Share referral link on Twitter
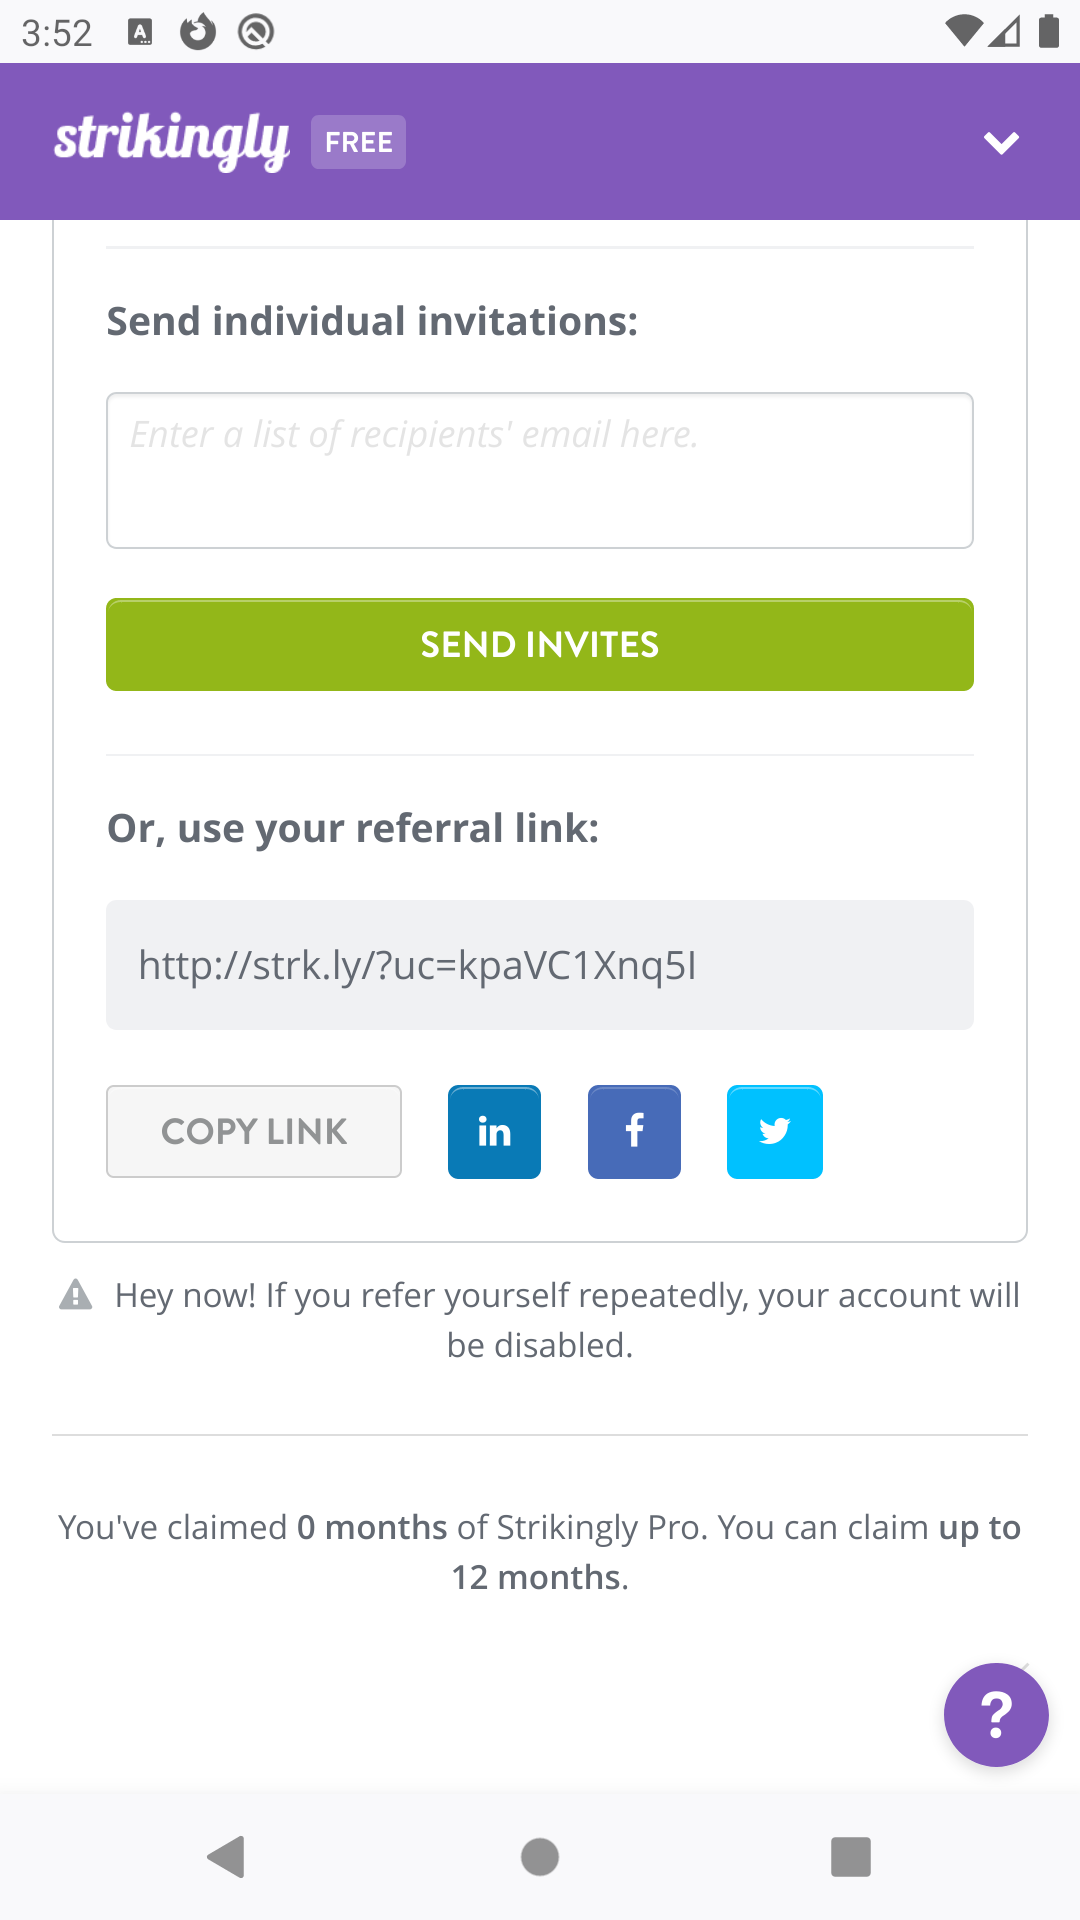This screenshot has height=1920, width=1080. coord(774,1131)
